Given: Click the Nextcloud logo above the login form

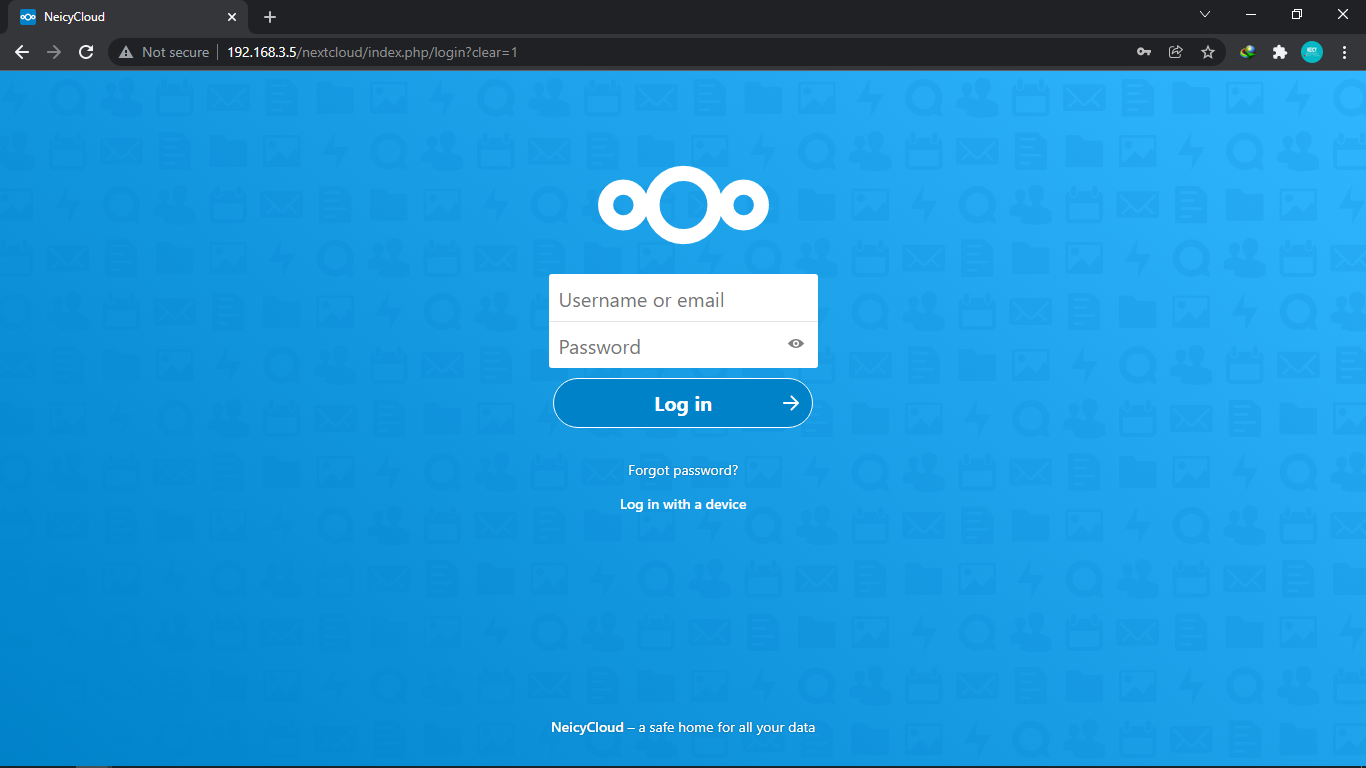Looking at the screenshot, I should pos(683,205).
